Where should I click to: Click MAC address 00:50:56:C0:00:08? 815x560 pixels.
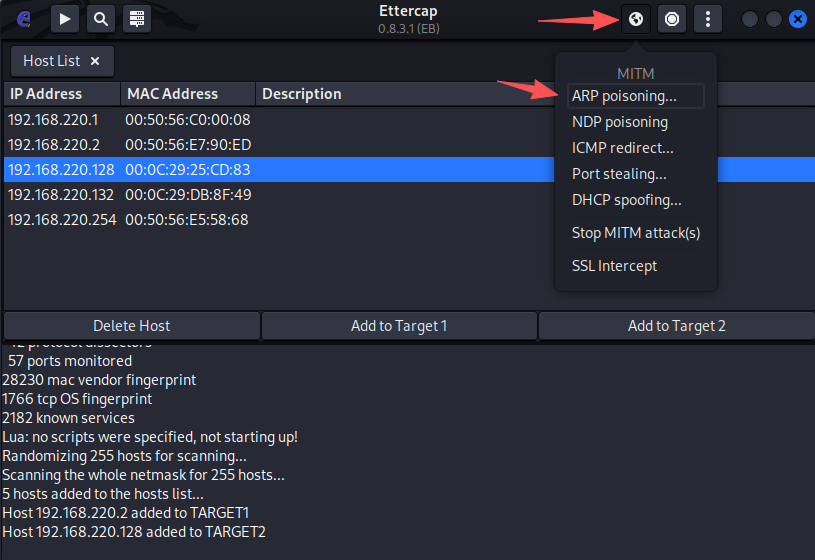pyautogui.click(x=188, y=120)
